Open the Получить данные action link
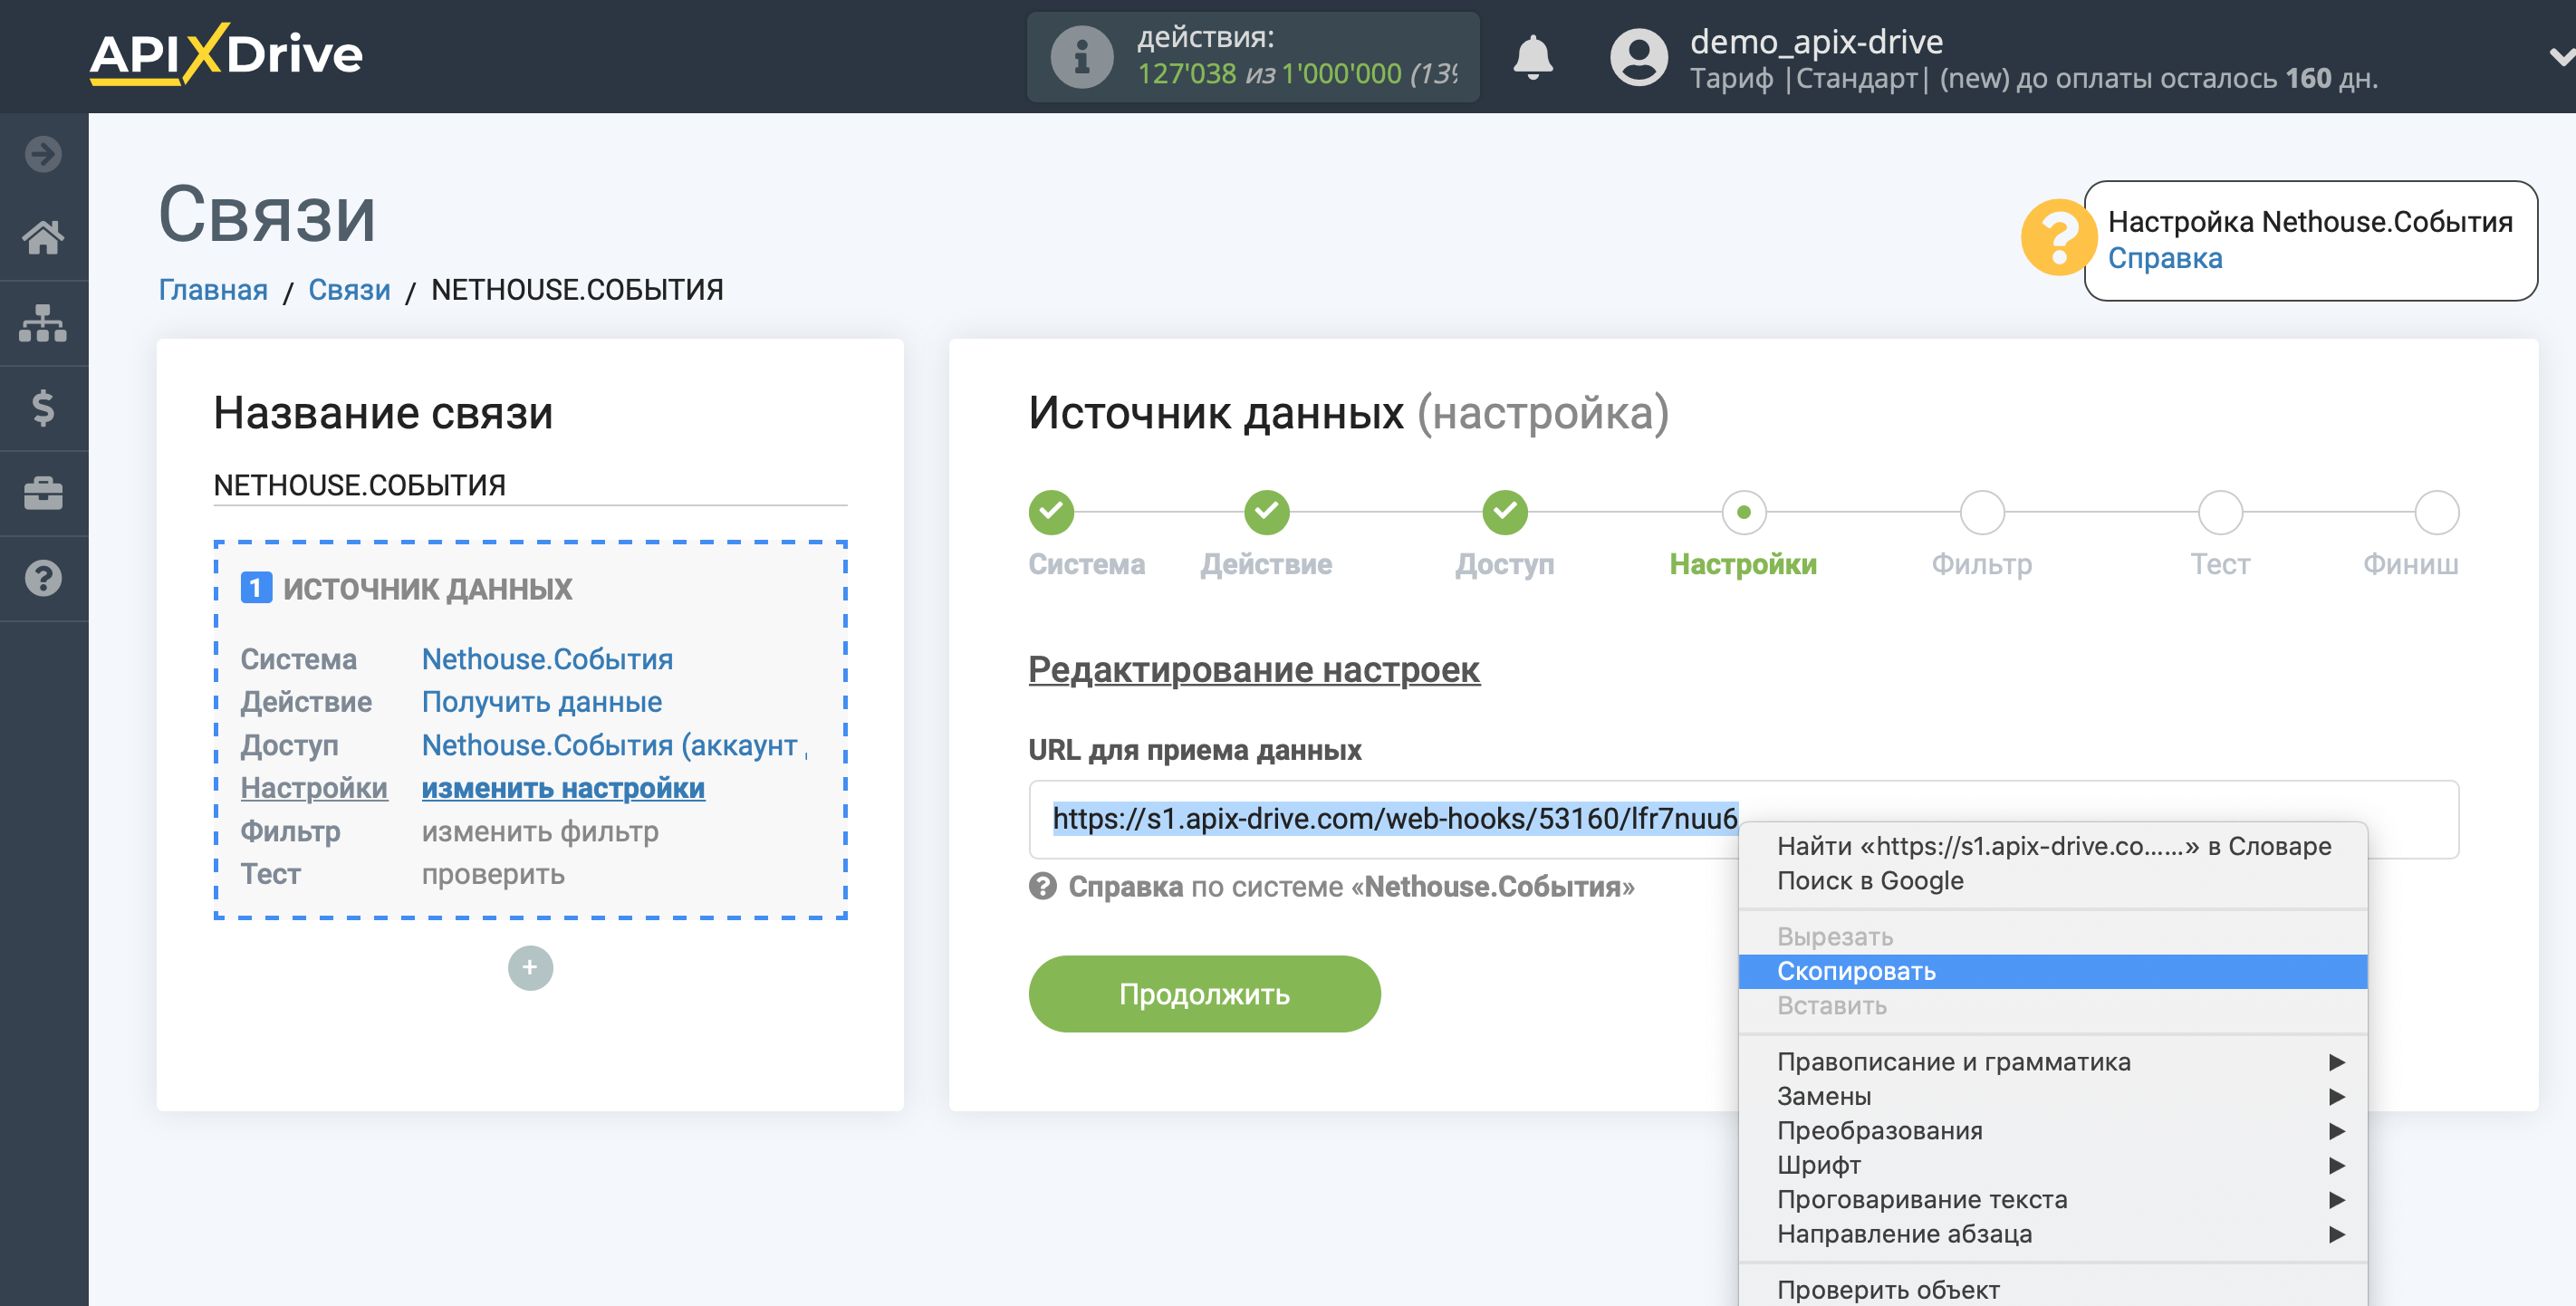This screenshot has width=2576, height=1306. click(x=541, y=702)
